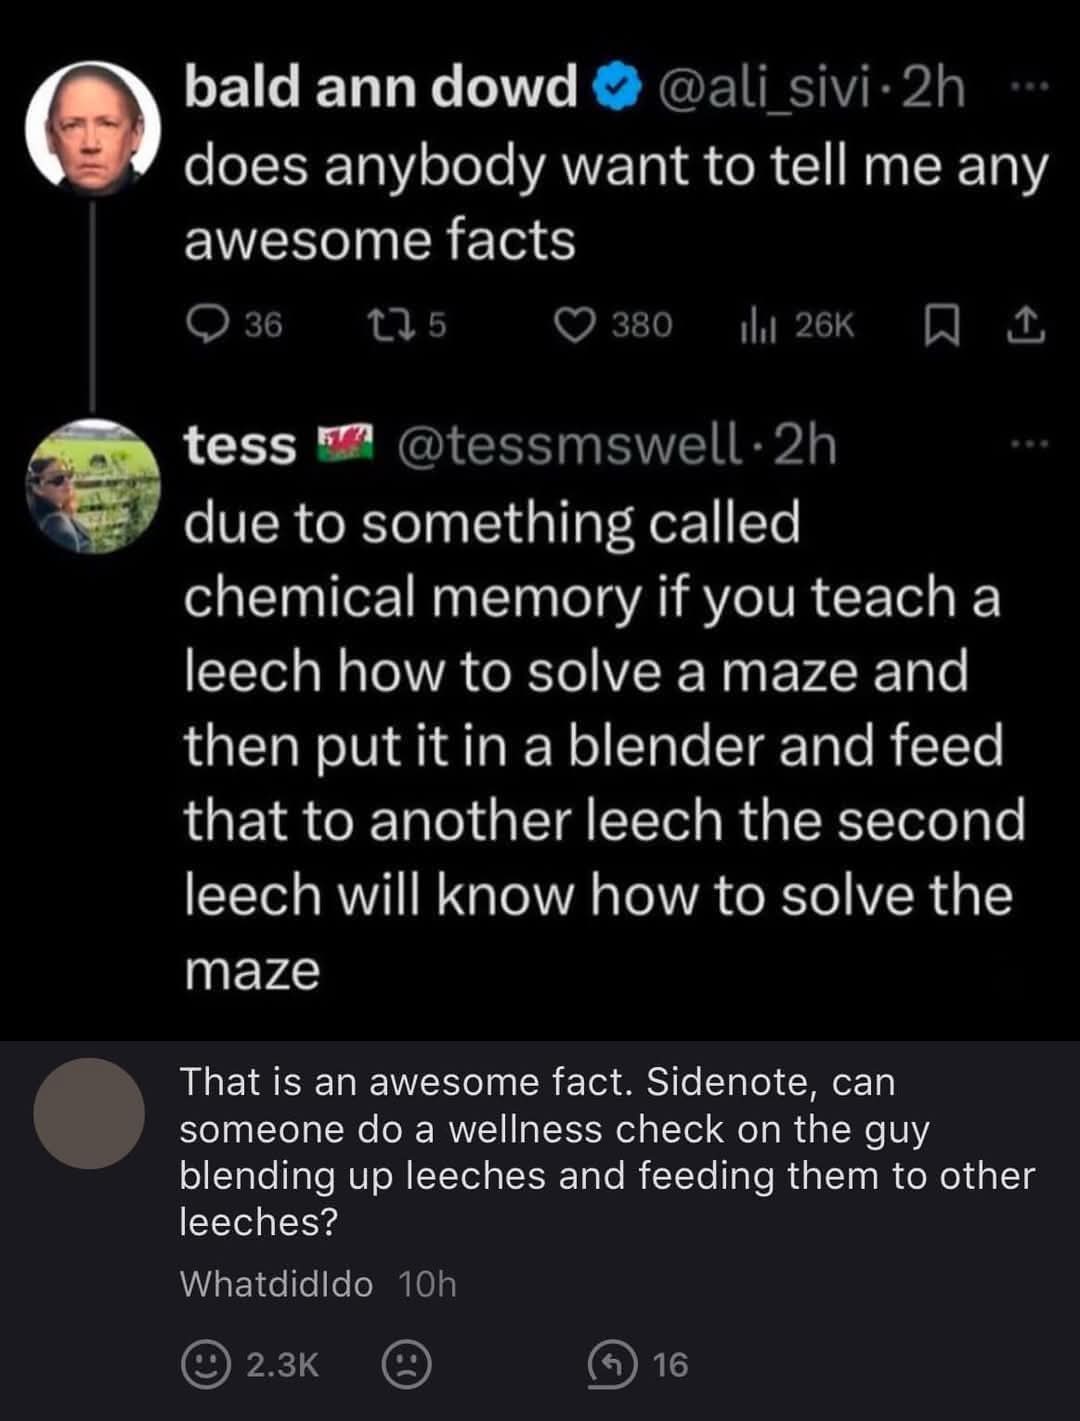Click the blue verified badge
Viewport: 1080px width, 1421px height.
click(x=617, y=90)
